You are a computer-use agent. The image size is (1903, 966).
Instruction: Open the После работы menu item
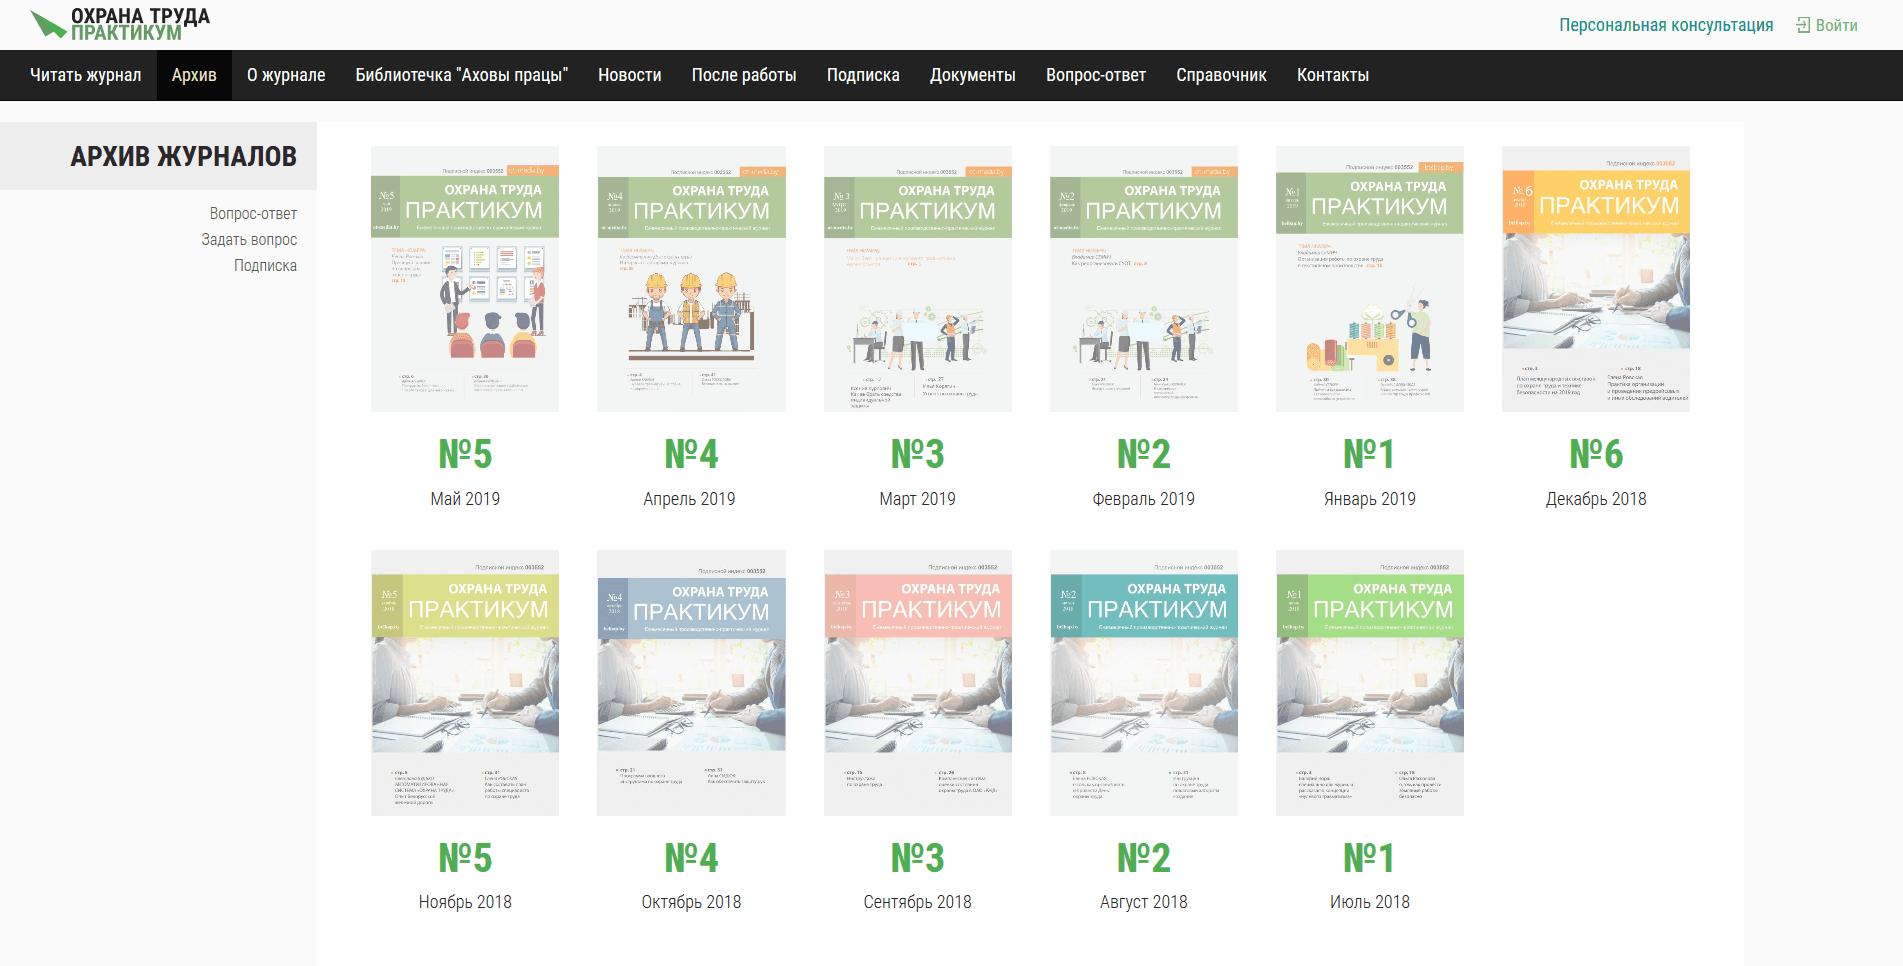[x=744, y=75]
